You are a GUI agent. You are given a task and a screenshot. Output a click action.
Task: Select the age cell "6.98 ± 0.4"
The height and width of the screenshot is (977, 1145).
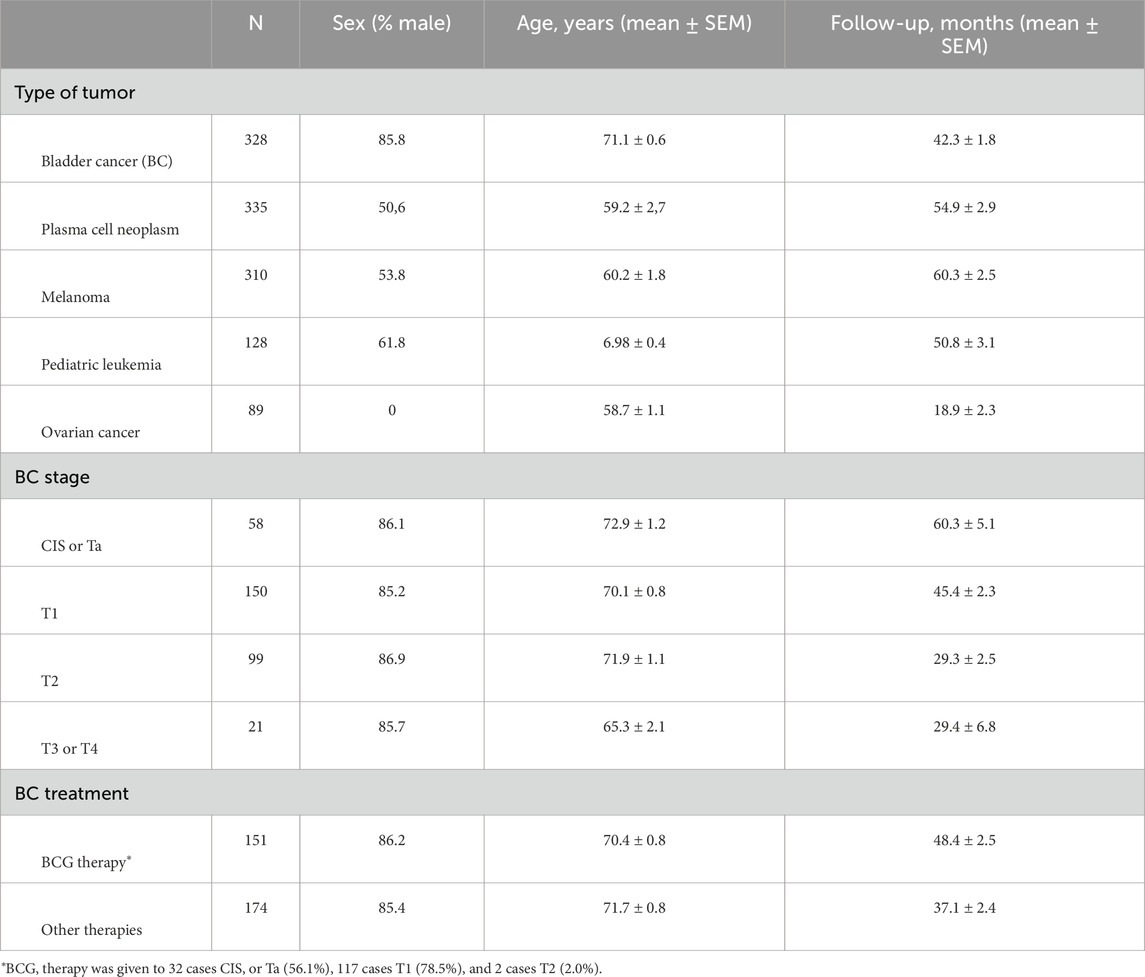[634, 343]
